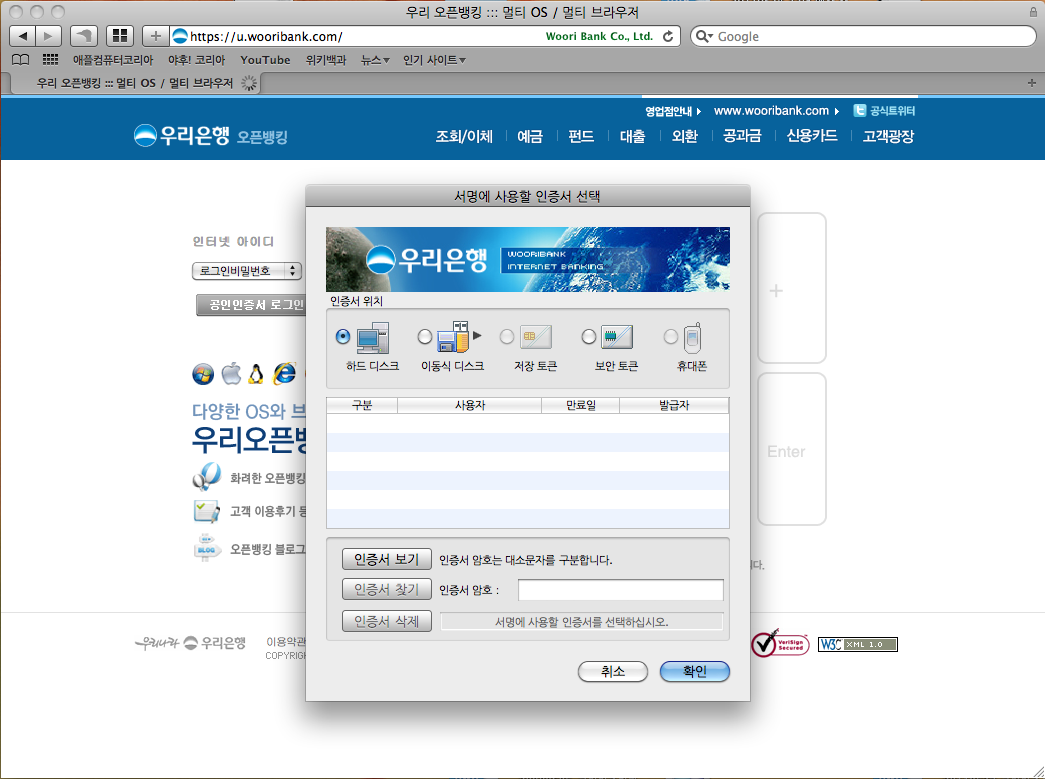Open the 예금 menu

point(530,136)
